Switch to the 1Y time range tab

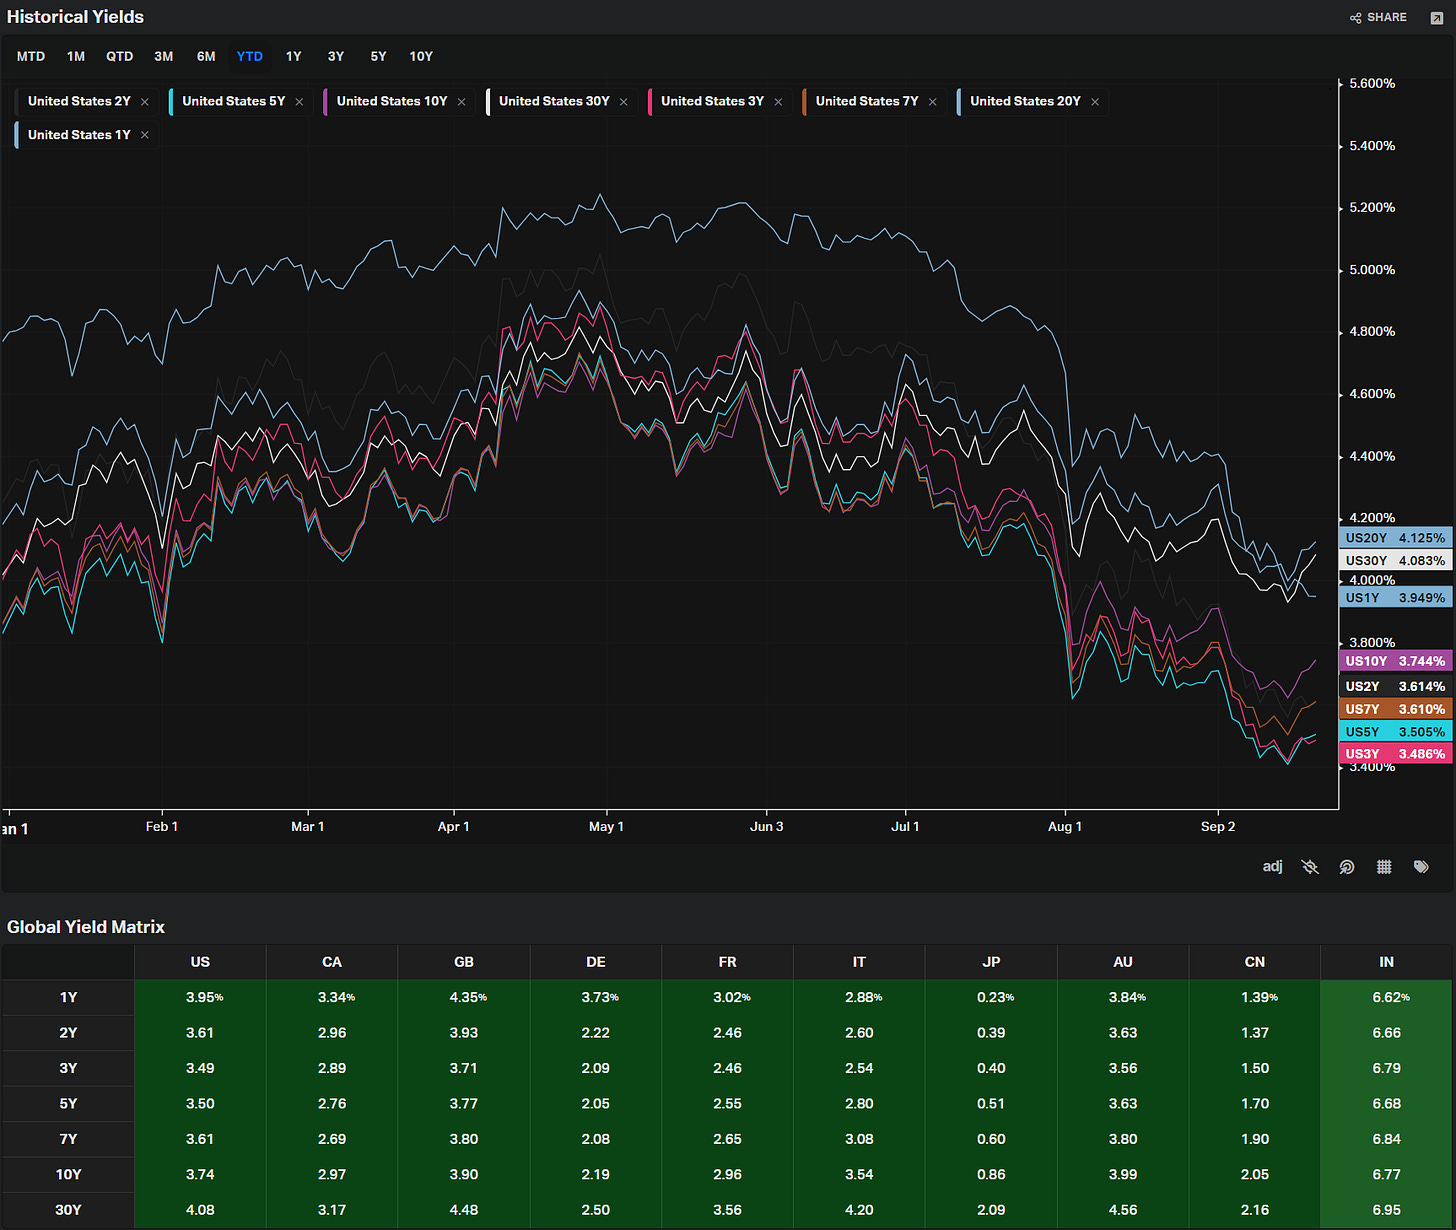[294, 56]
